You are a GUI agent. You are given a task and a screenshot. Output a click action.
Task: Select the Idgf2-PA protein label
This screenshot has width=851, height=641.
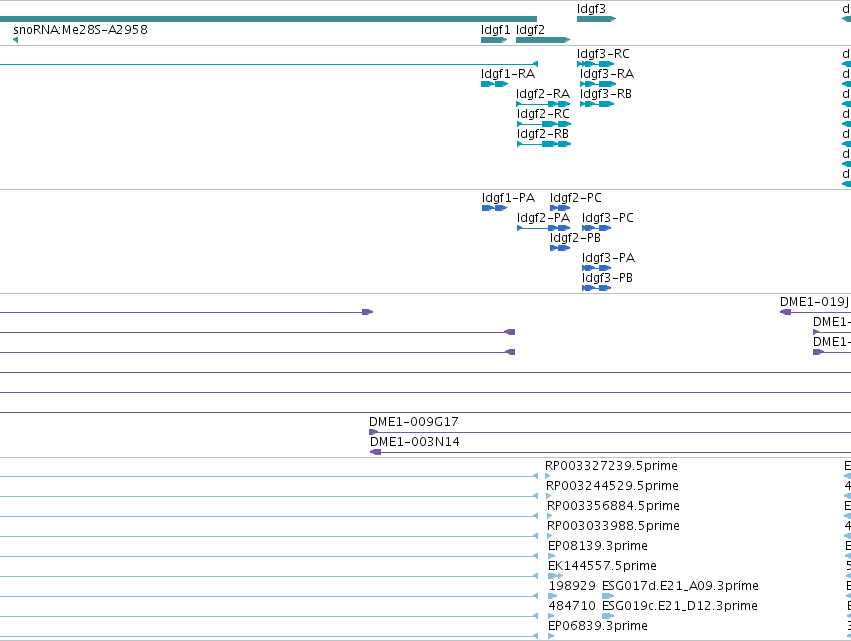click(x=543, y=218)
